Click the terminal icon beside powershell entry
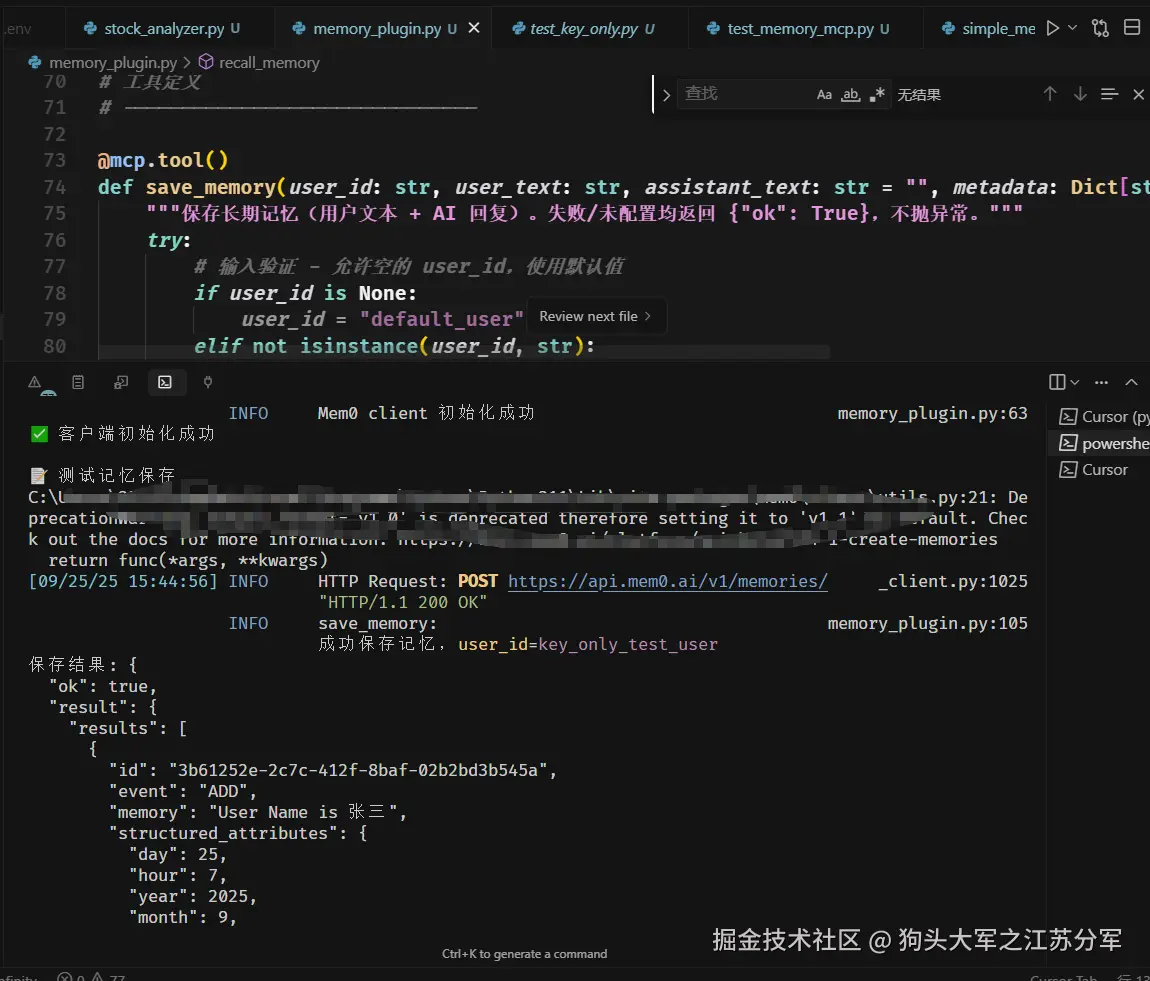This screenshot has height=981, width=1150. point(1068,443)
